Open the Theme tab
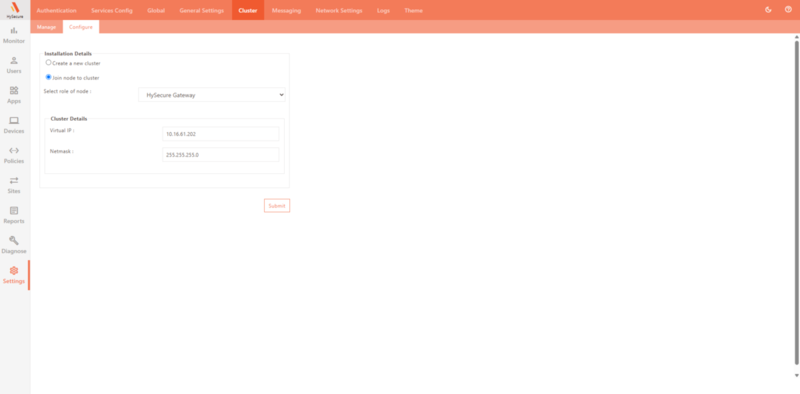The width and height of the screenshot is (800, 394). [x=413, y=10]
